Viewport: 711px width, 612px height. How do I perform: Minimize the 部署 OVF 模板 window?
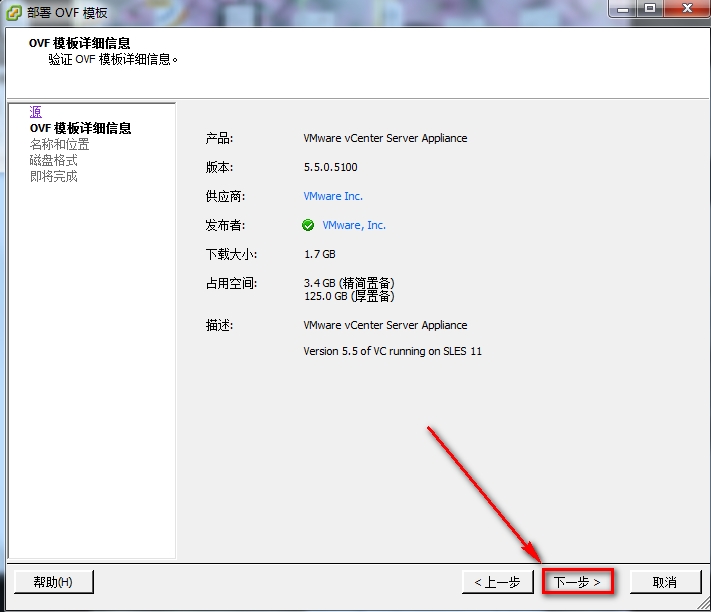tap(623, 8)
